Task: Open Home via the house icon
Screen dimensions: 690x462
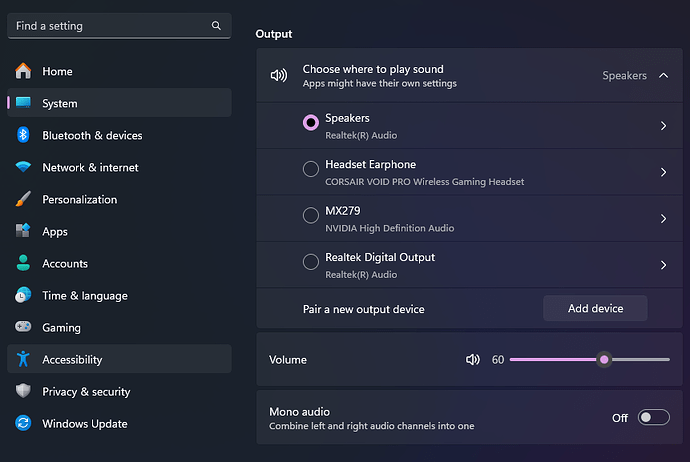Action: (23, 71)
